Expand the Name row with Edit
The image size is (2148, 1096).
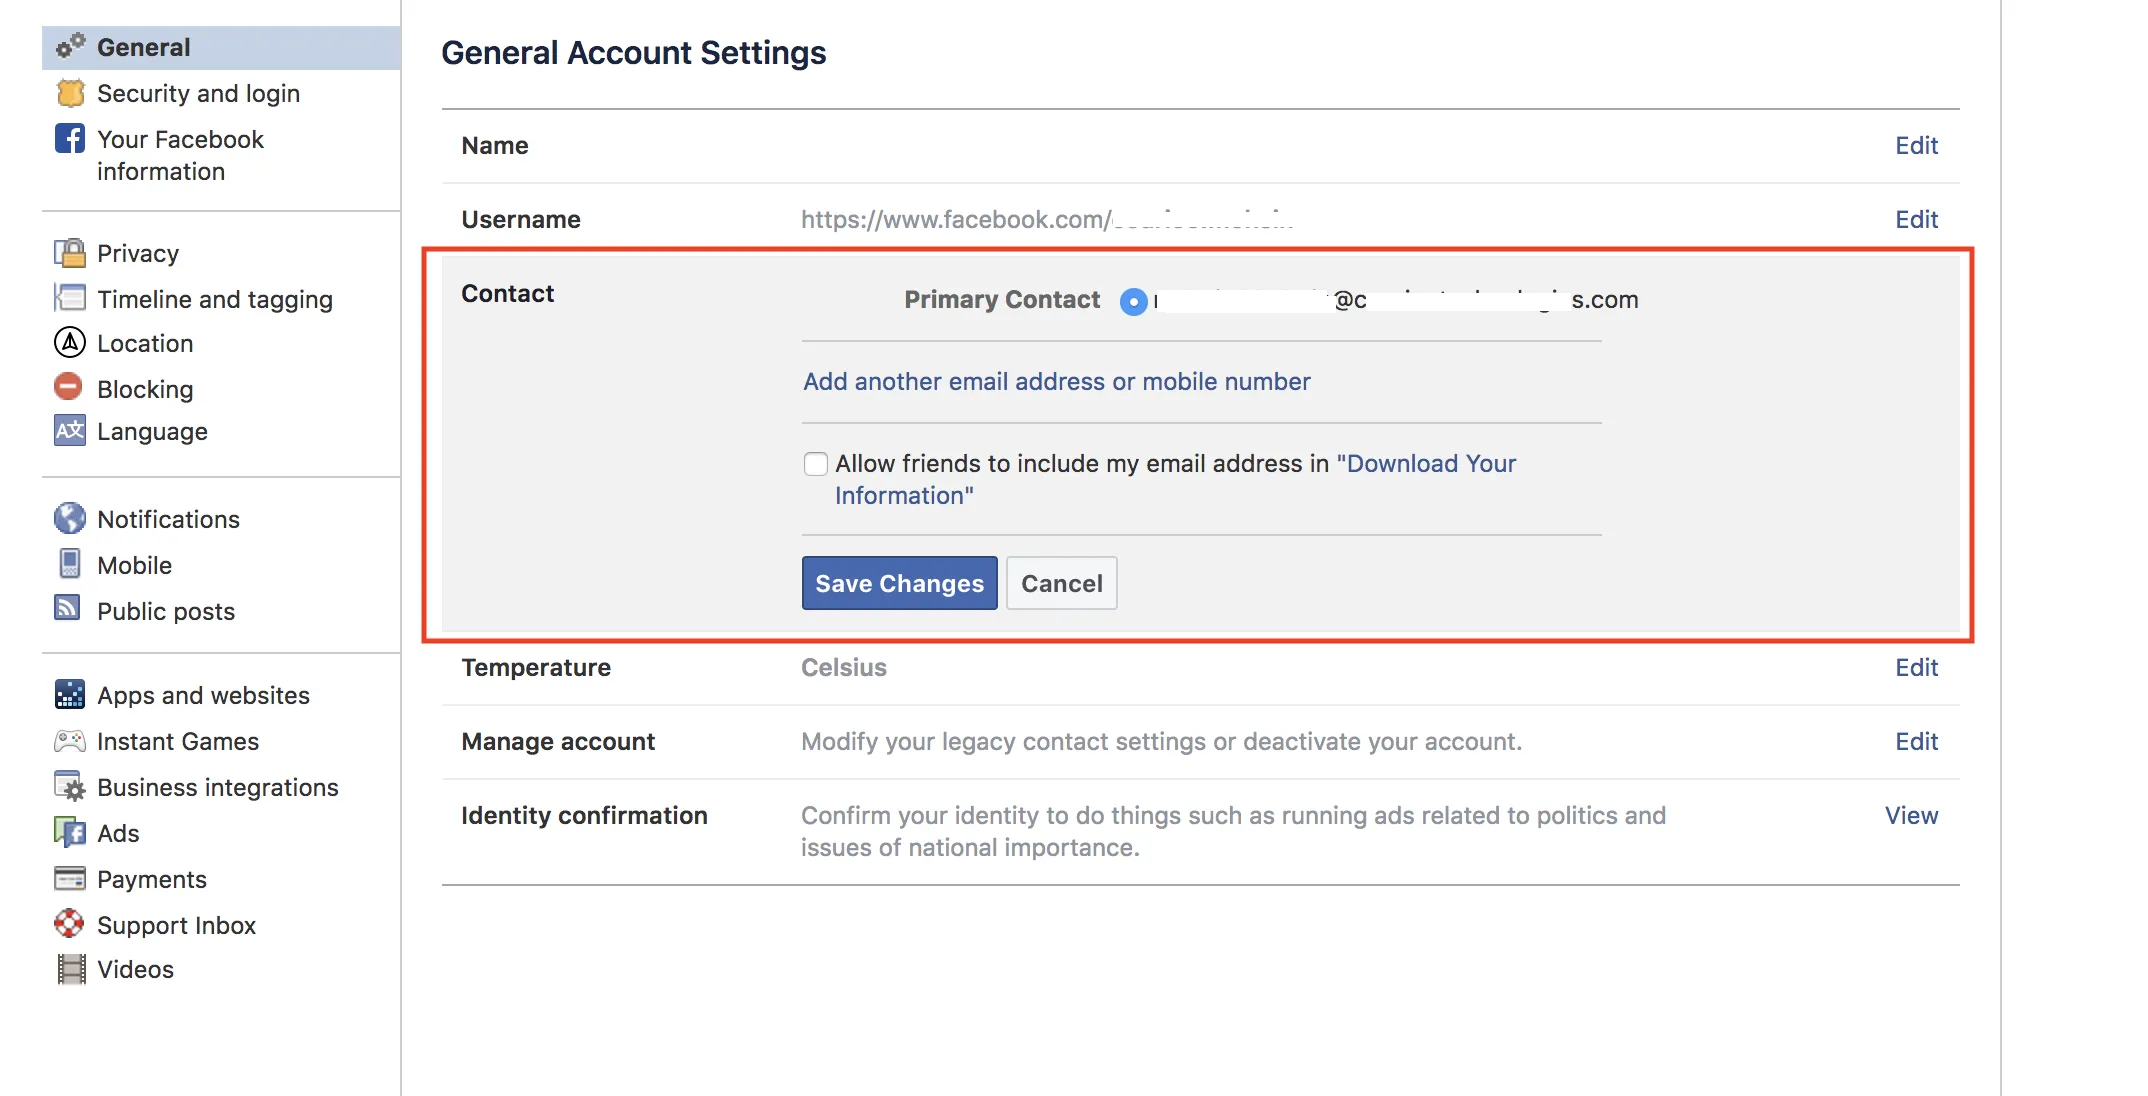point(1916,146)
